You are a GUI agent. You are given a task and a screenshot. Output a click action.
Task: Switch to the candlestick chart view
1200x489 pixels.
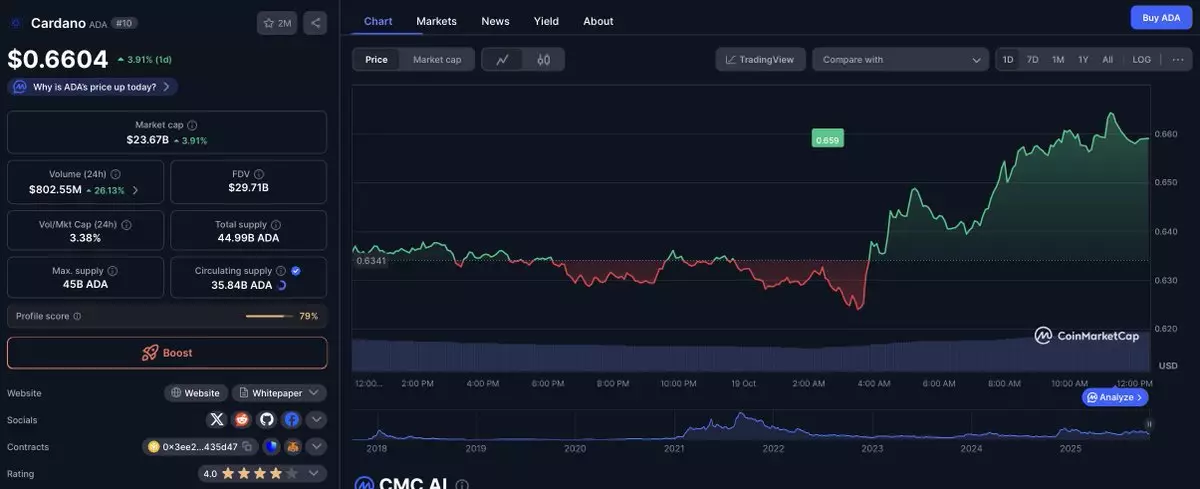point(544,60)
